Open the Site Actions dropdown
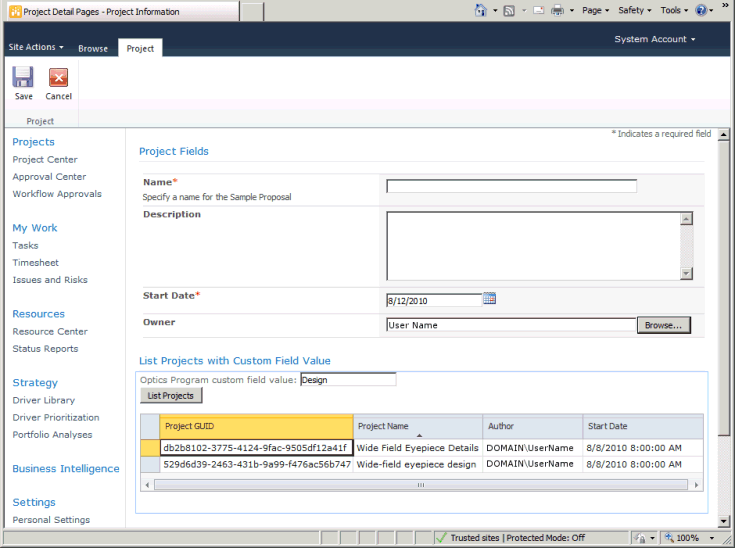 (36, 47)
